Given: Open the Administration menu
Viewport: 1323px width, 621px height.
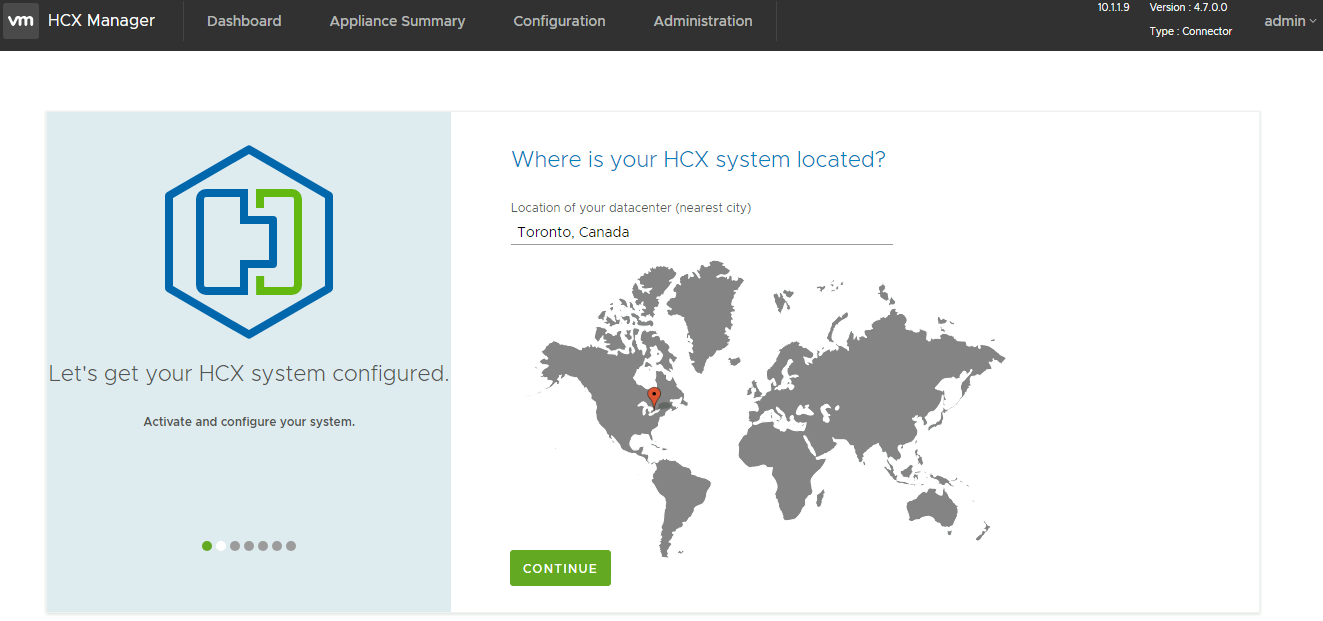Looking at the screenshot, I should click(702, 20).
